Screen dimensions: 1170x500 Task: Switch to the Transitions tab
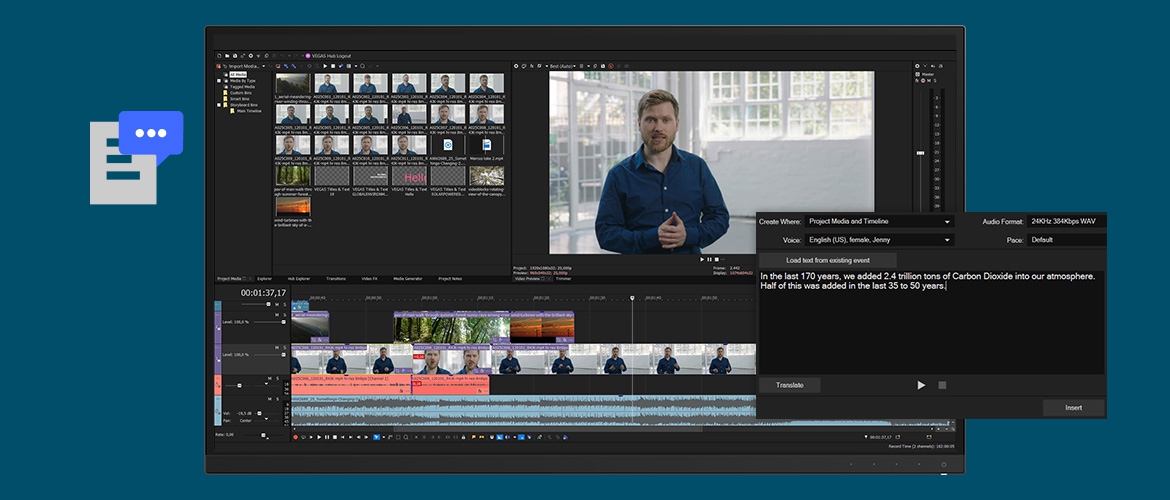[x=336, y=278]
